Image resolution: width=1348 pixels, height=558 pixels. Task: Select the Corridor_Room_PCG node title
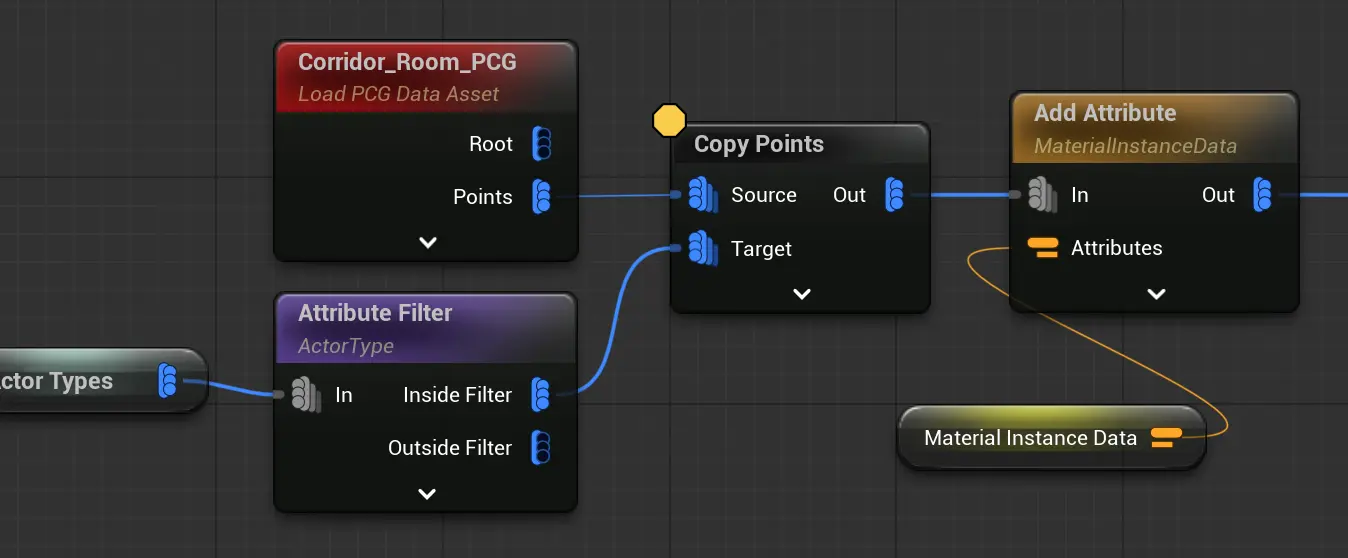tap(407, 62)
